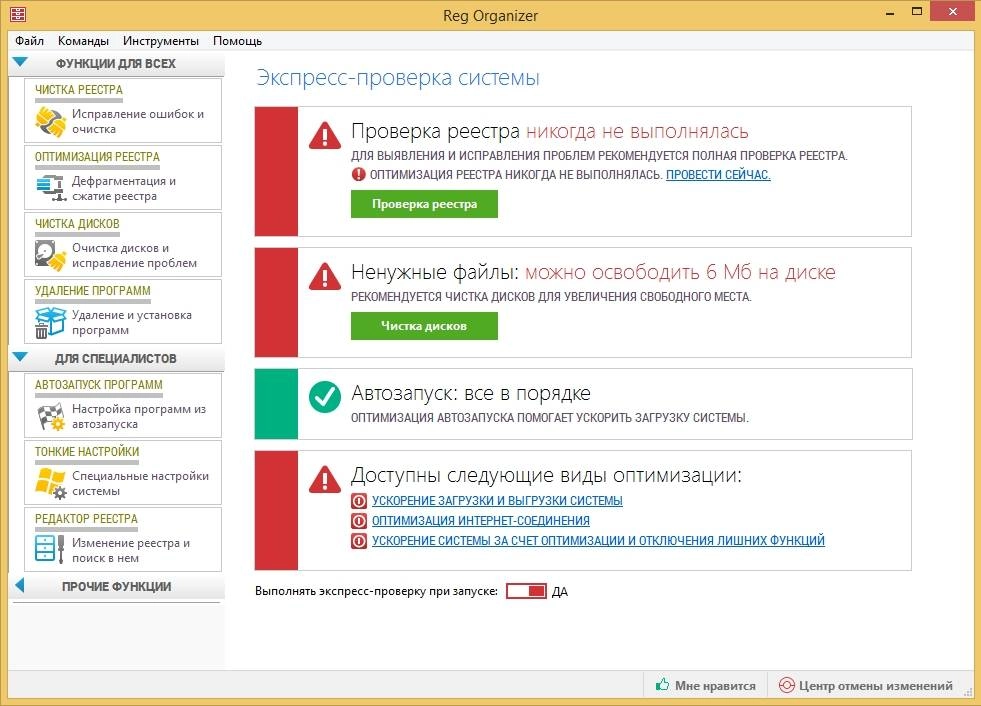
Task: Click the registry editor icon
Action: pos(51,549)
